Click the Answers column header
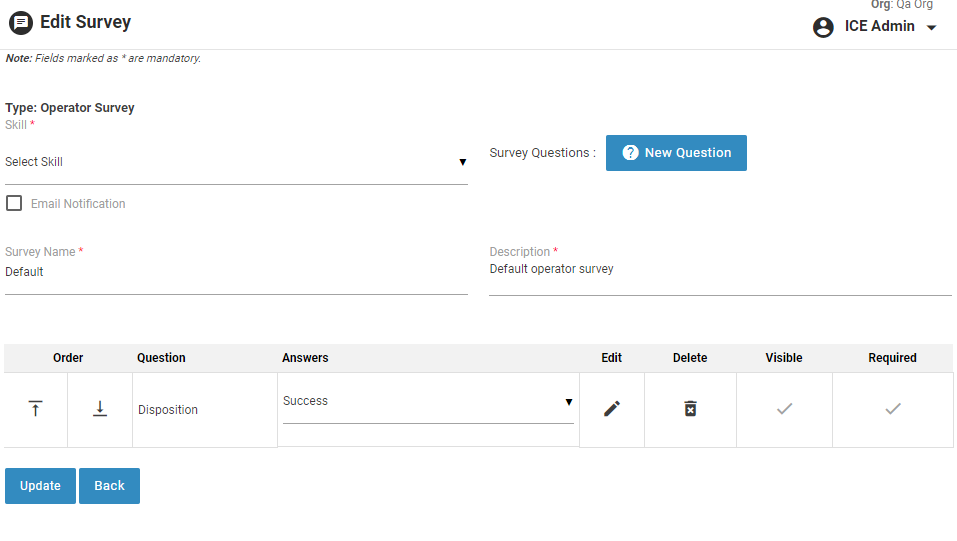The width and height of the screenshot is (957, 541). coord(305,358)
